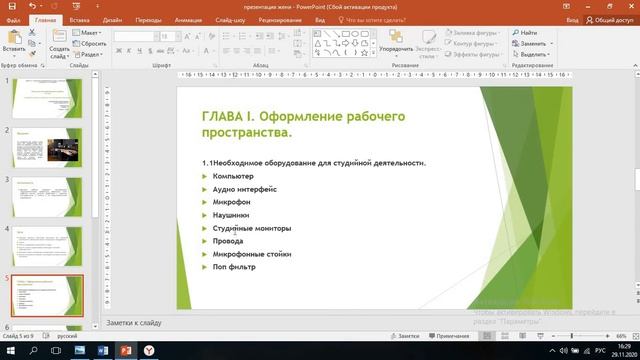Click the clear formatting icon

pos(211,37)
